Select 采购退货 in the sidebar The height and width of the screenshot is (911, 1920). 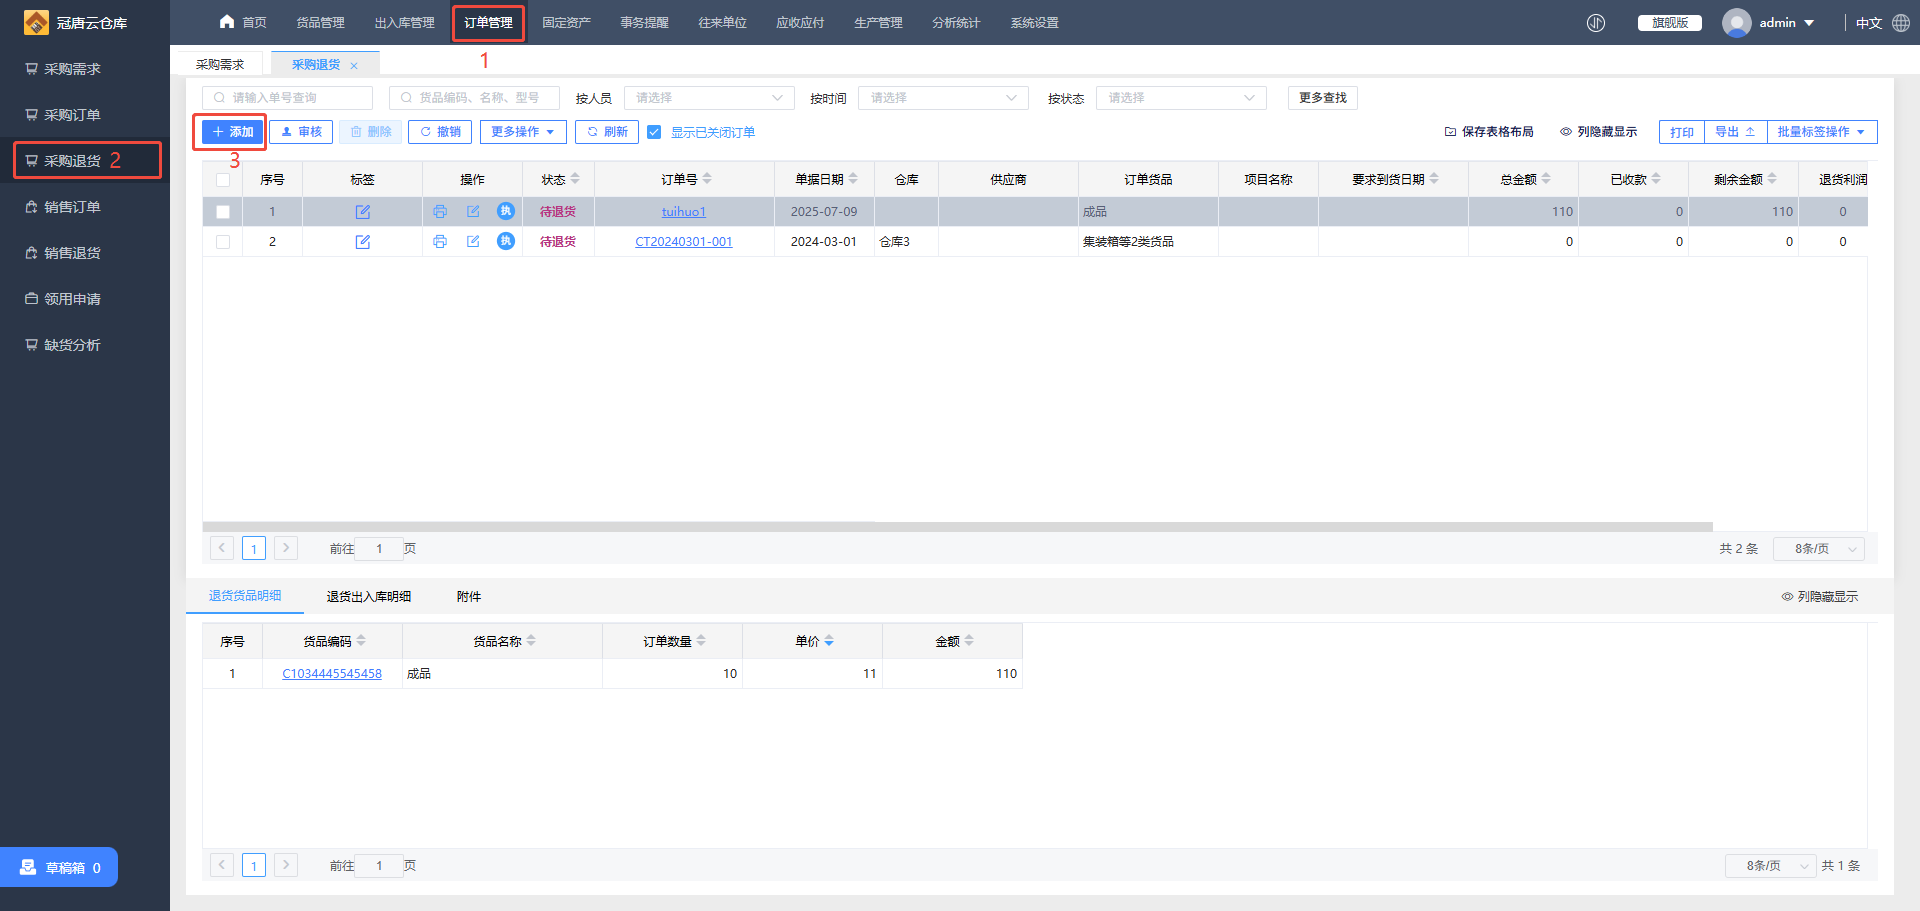pyautogui.click(x=87, y=161)
